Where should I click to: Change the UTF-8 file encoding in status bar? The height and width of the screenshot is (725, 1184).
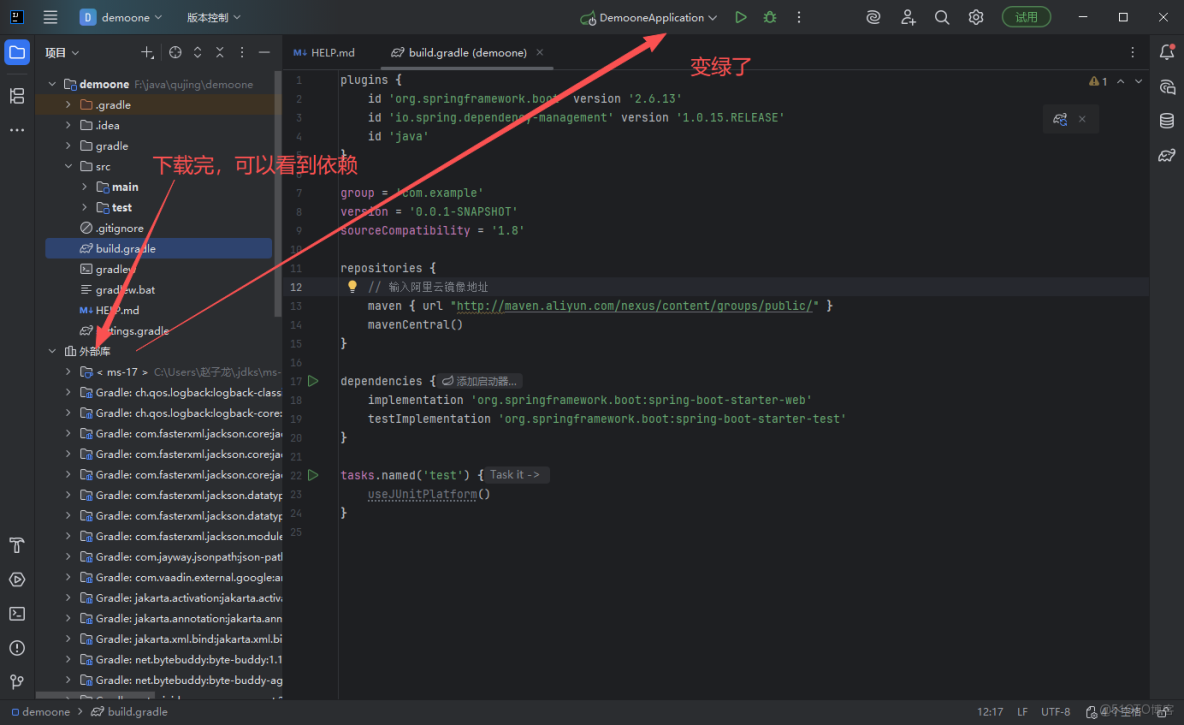[x=1055, y=711]
